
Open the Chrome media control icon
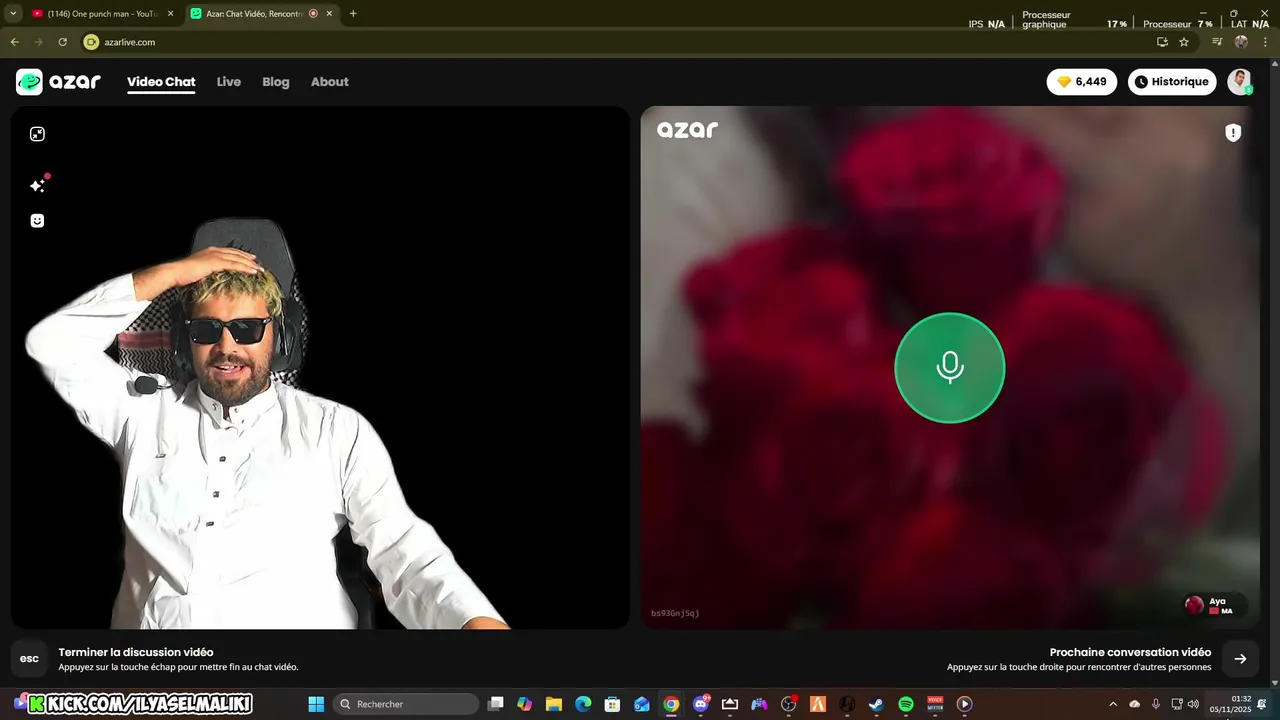click(1217, 42)
